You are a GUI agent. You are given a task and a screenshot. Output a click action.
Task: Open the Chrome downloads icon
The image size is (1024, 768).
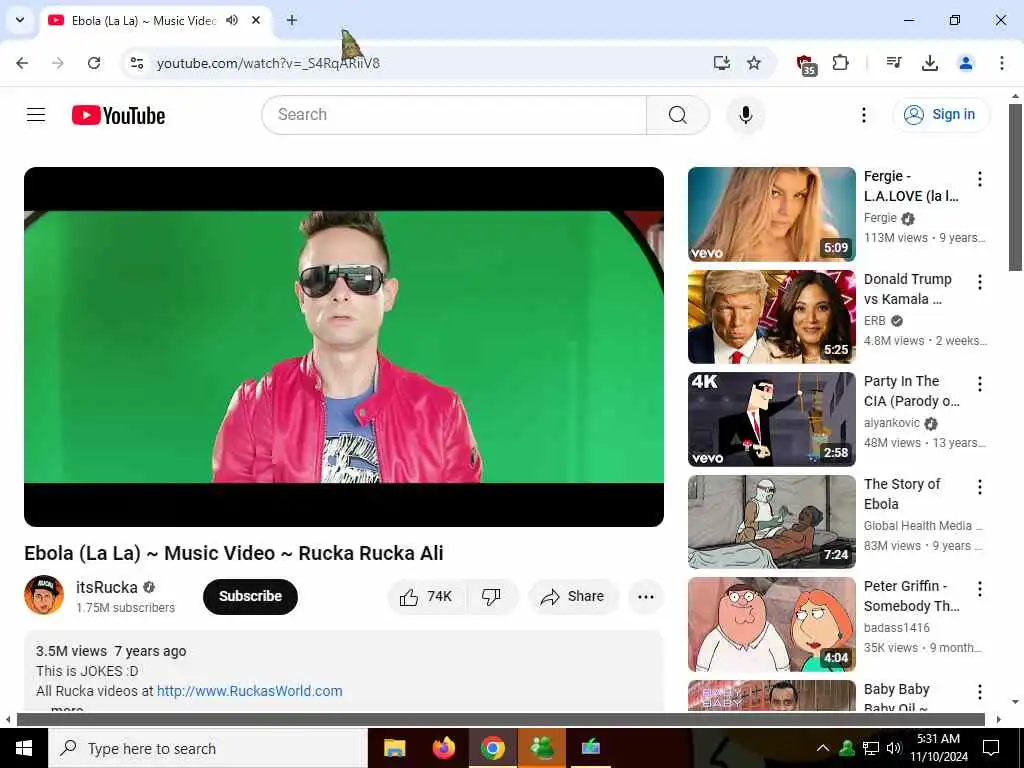click(929, 63)
